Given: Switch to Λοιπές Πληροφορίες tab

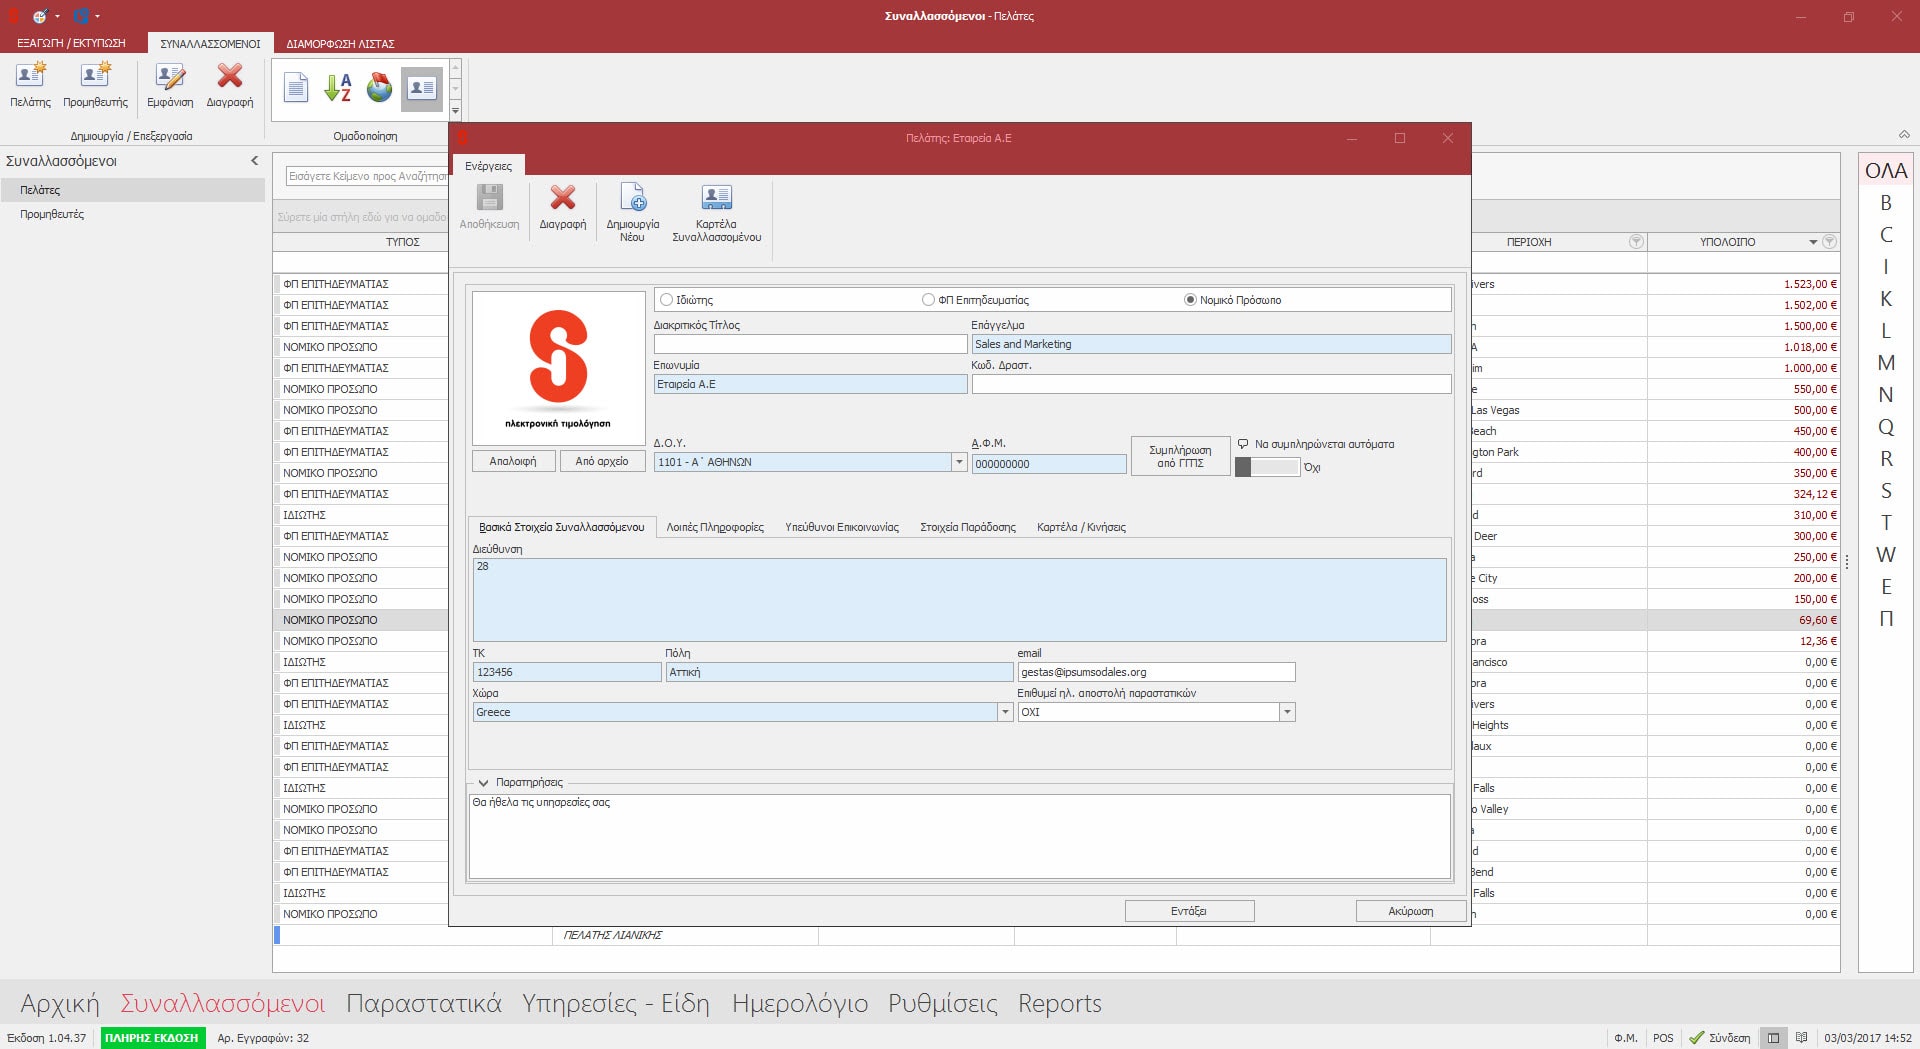Looking at the screenshot, I should tap(715, 527).
